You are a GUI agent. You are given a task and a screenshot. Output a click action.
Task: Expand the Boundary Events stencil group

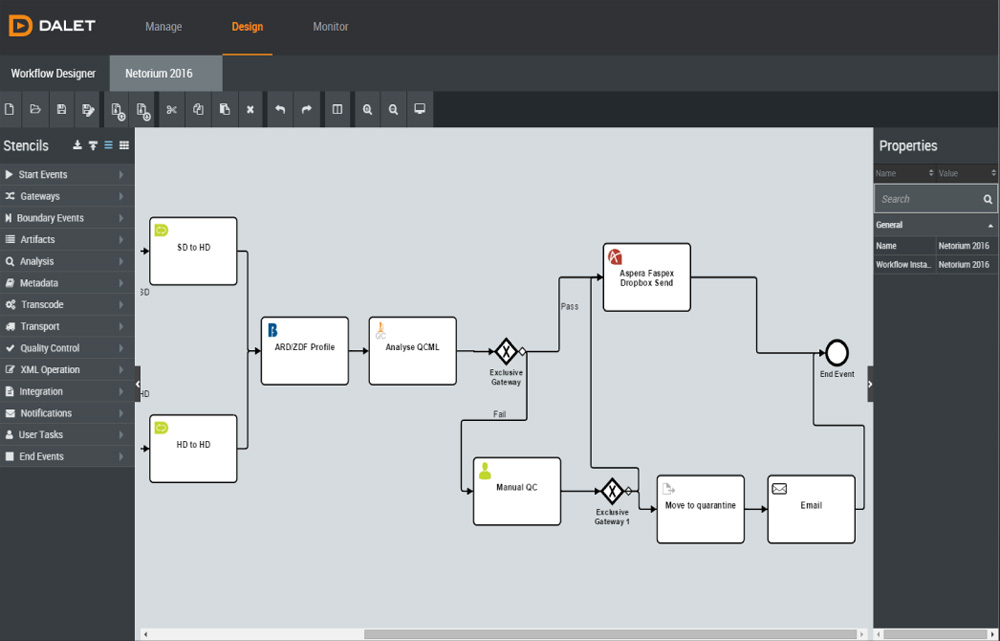[x=67, y=217]
